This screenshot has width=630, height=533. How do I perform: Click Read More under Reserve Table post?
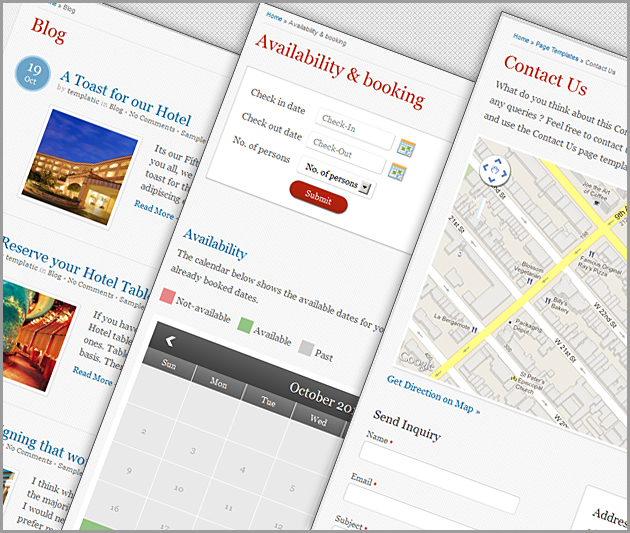(93, 376)
